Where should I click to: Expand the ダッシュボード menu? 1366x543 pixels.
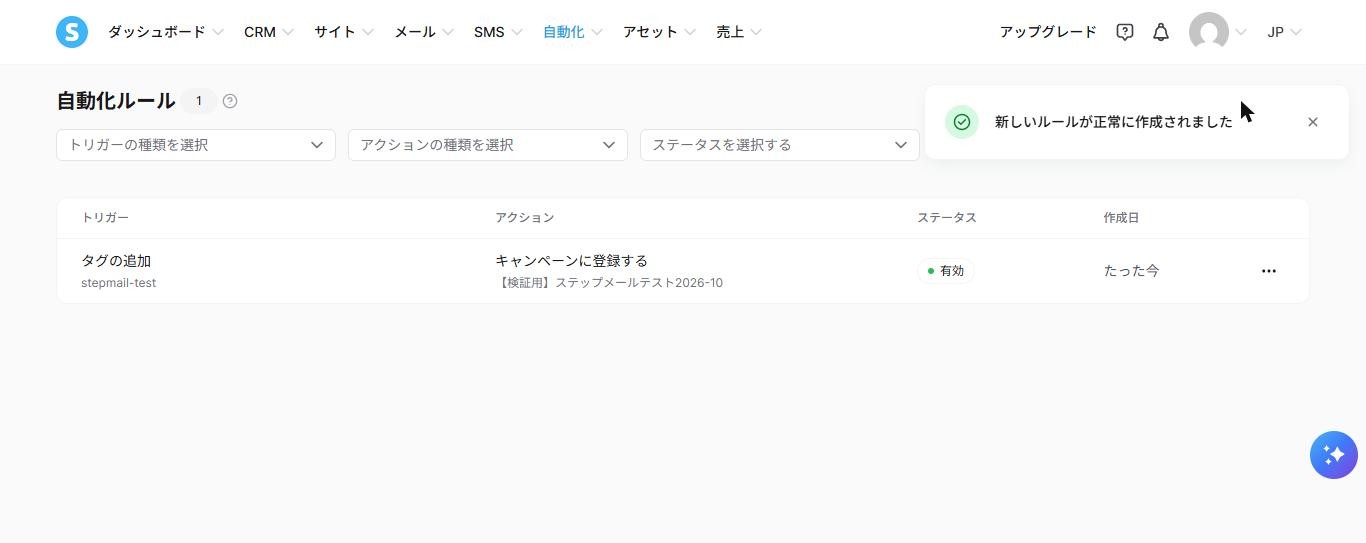166,32
